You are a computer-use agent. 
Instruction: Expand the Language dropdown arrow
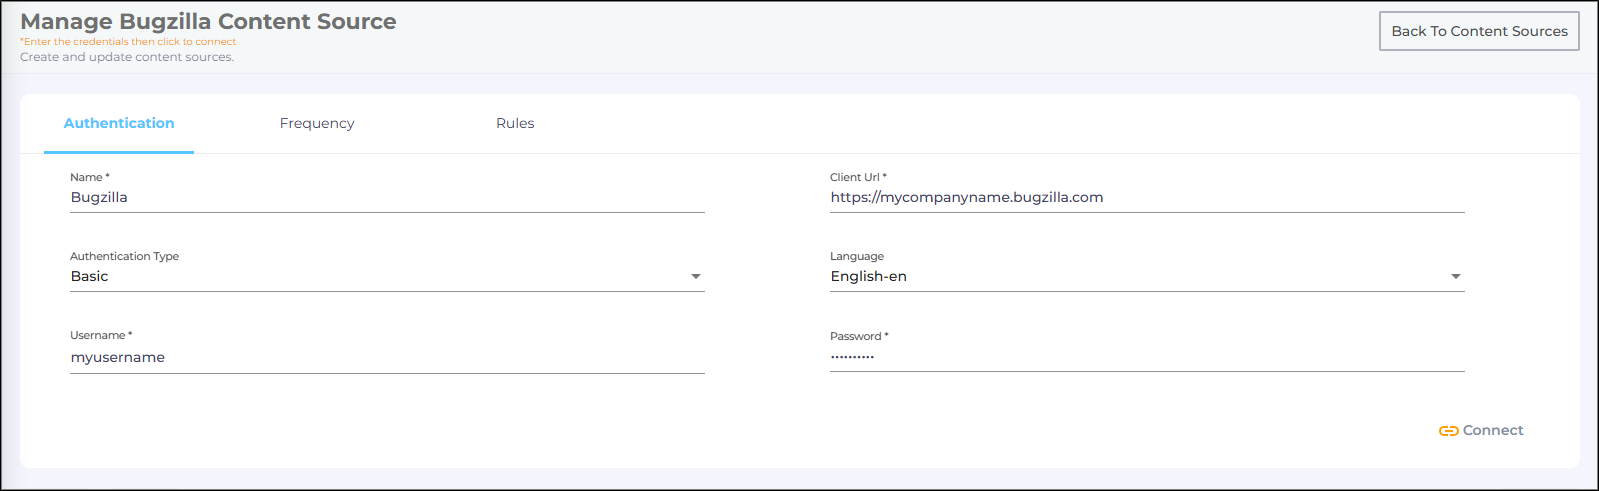1455,277
